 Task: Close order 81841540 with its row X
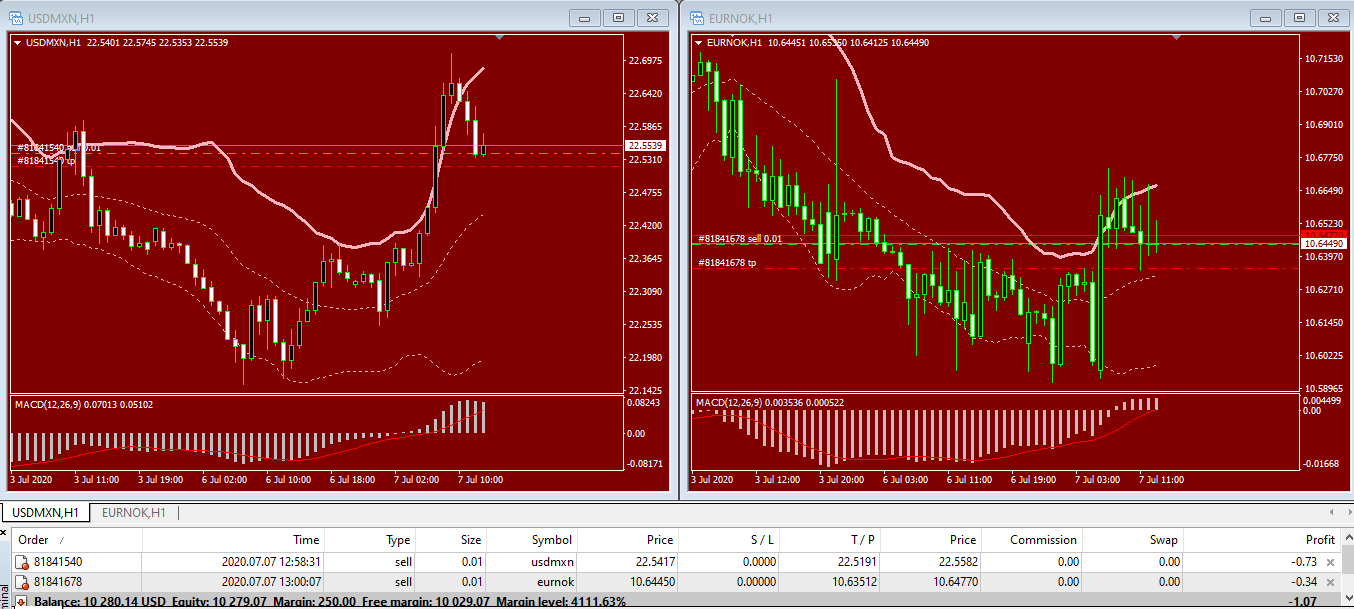(x=1329, y=563)
